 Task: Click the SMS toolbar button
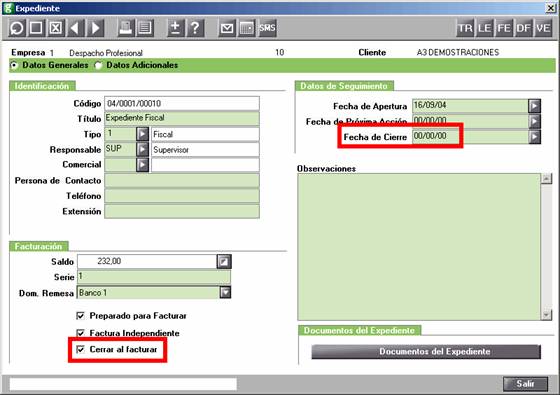coord(267,28)
